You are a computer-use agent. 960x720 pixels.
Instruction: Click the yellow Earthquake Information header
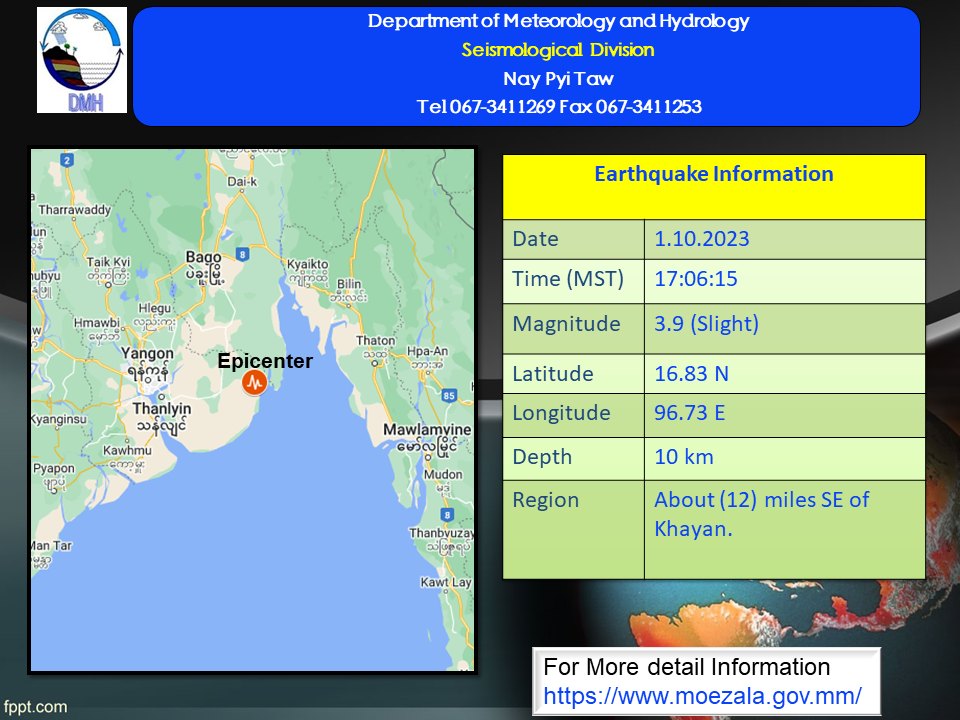coord(713,175)
